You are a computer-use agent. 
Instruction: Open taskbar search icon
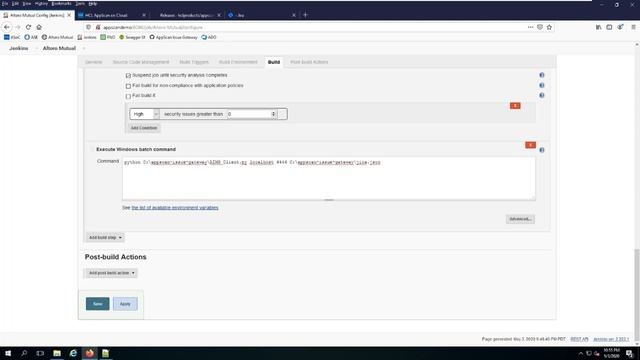point(24,353)
